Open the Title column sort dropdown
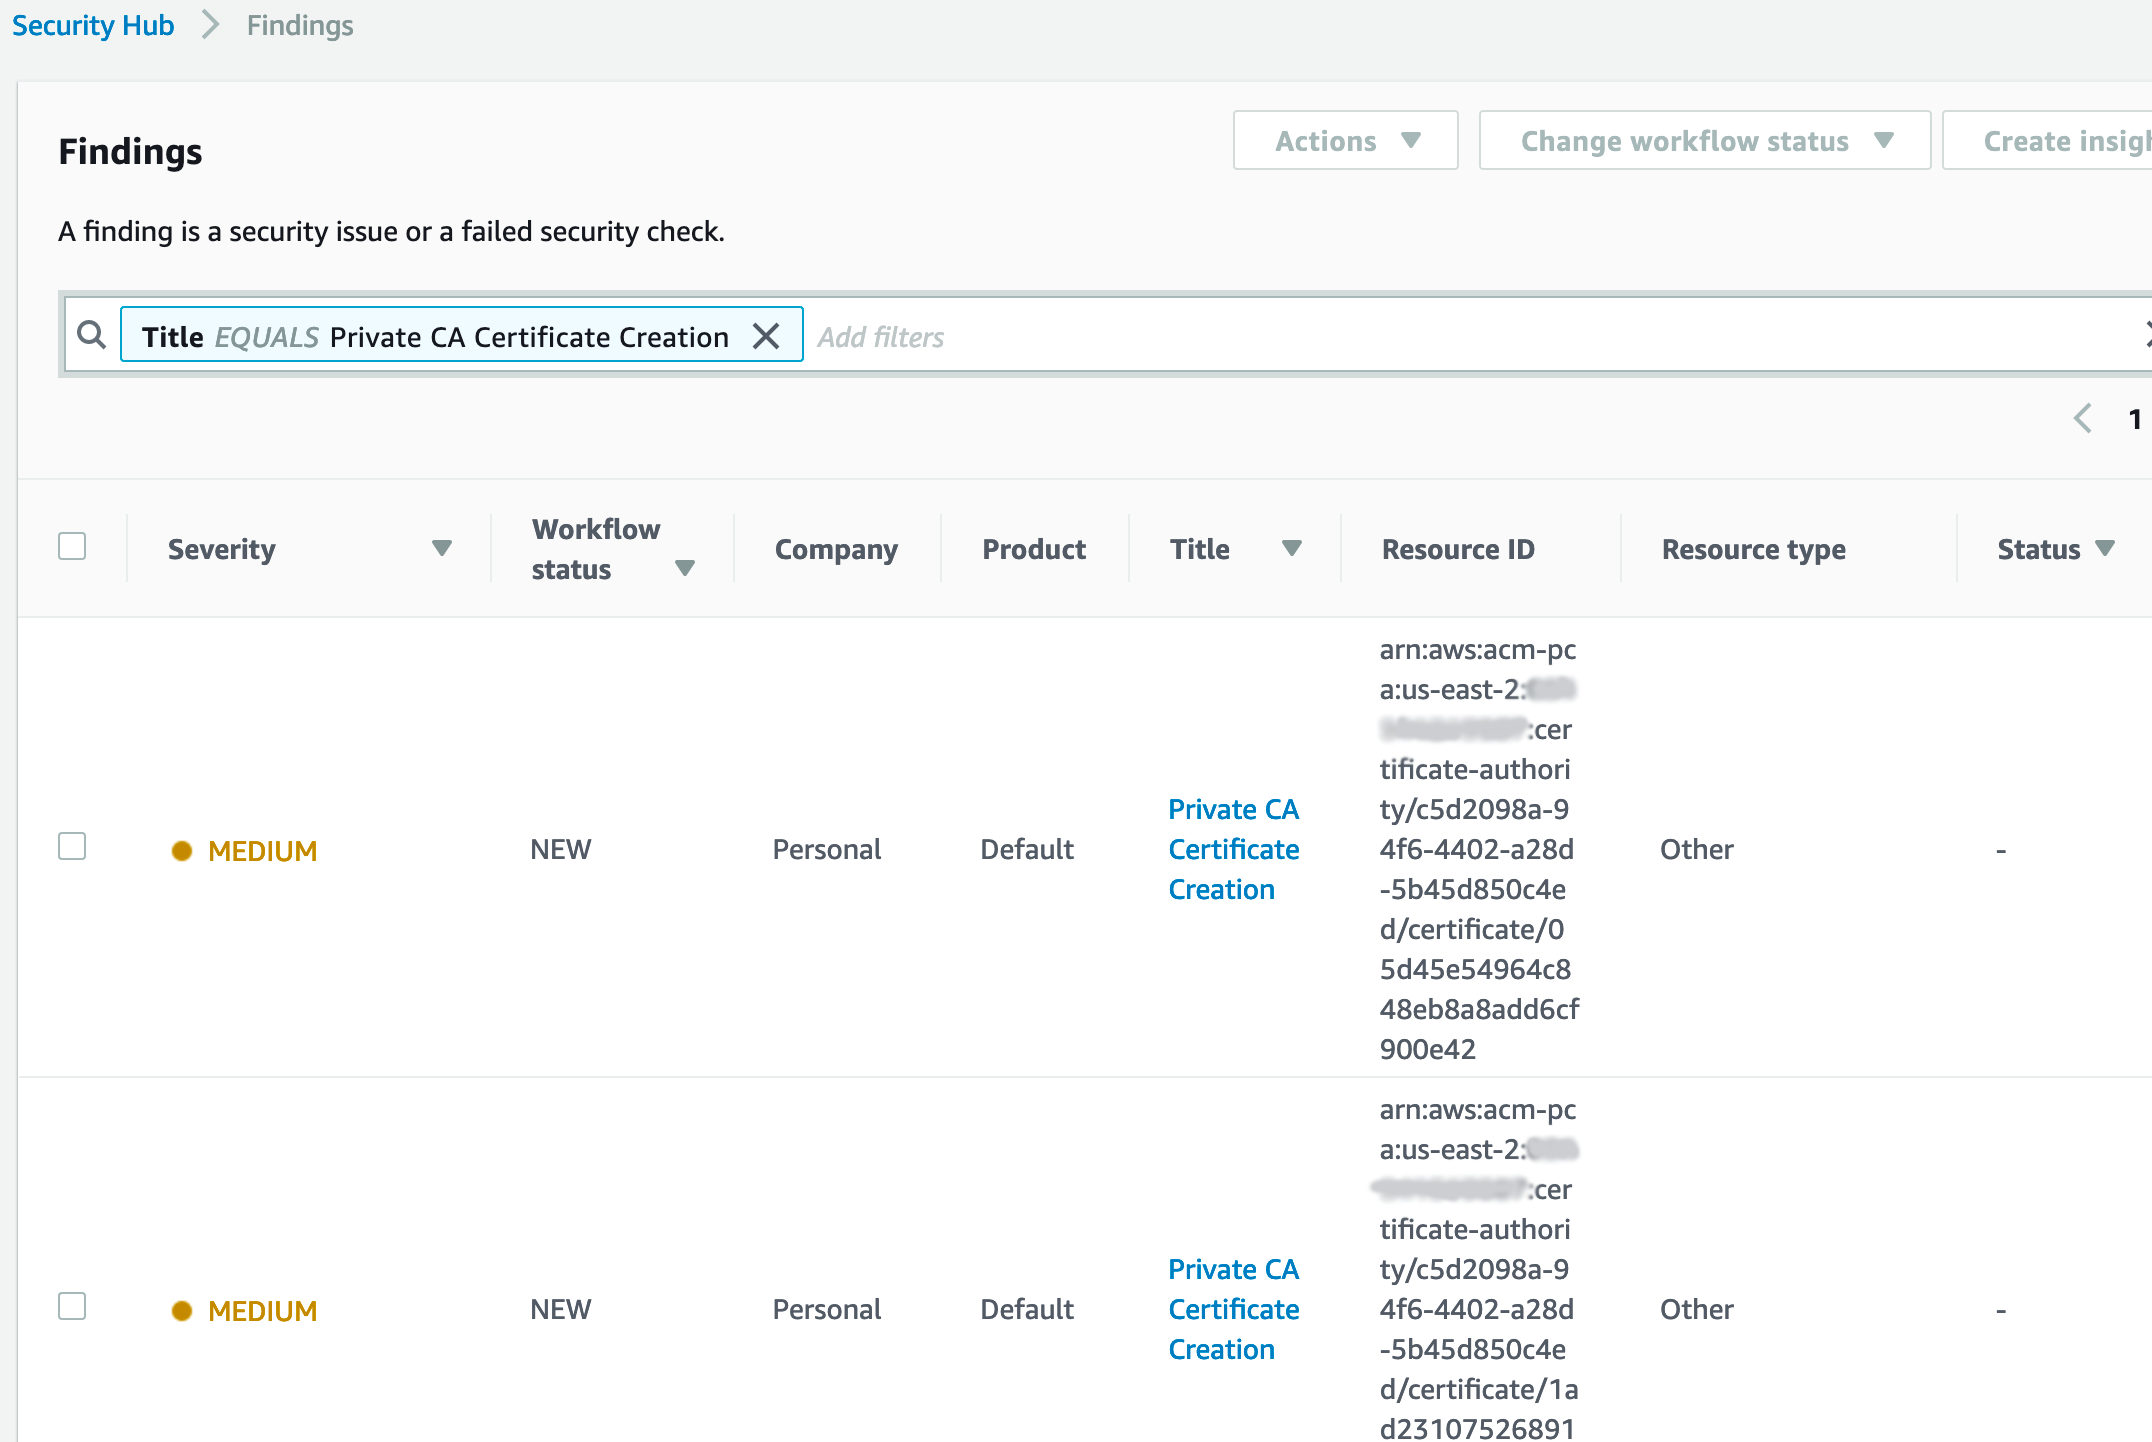The width and height of the screenshot is (2152, 1442). (x=1292, y=548)
